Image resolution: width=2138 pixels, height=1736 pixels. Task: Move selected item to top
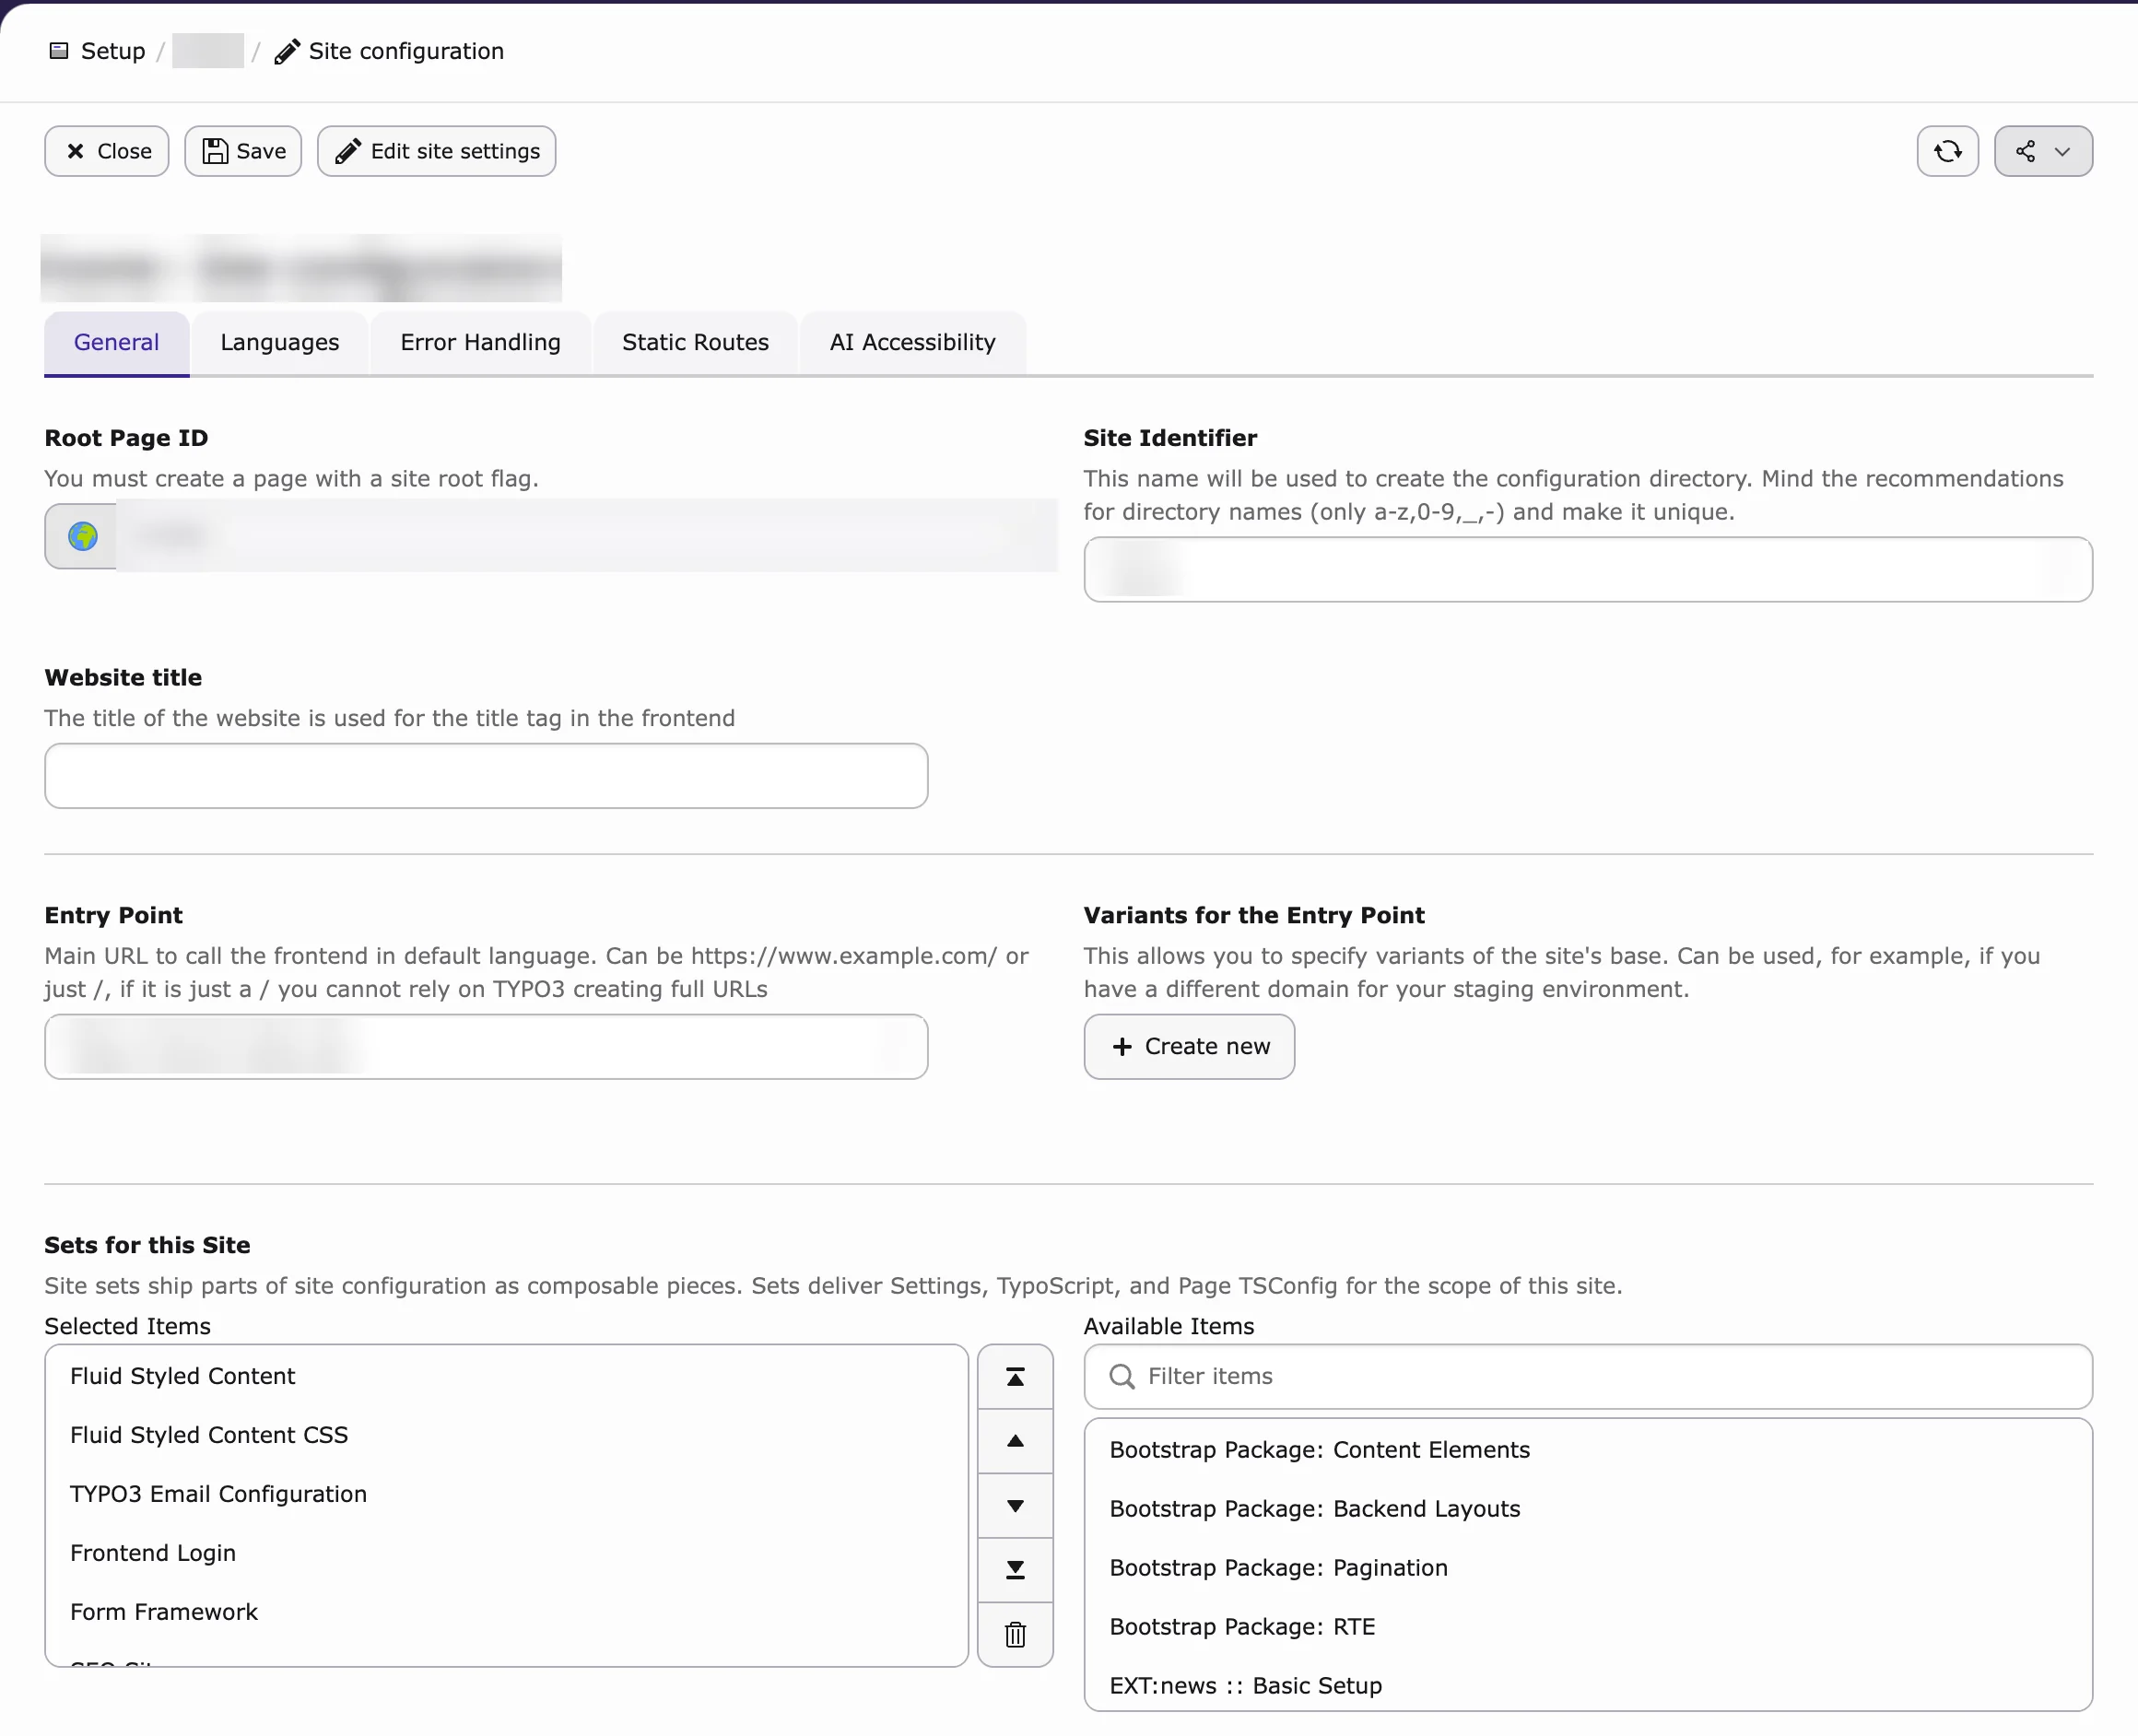pyautogui.click(x=1015, y=1377)
